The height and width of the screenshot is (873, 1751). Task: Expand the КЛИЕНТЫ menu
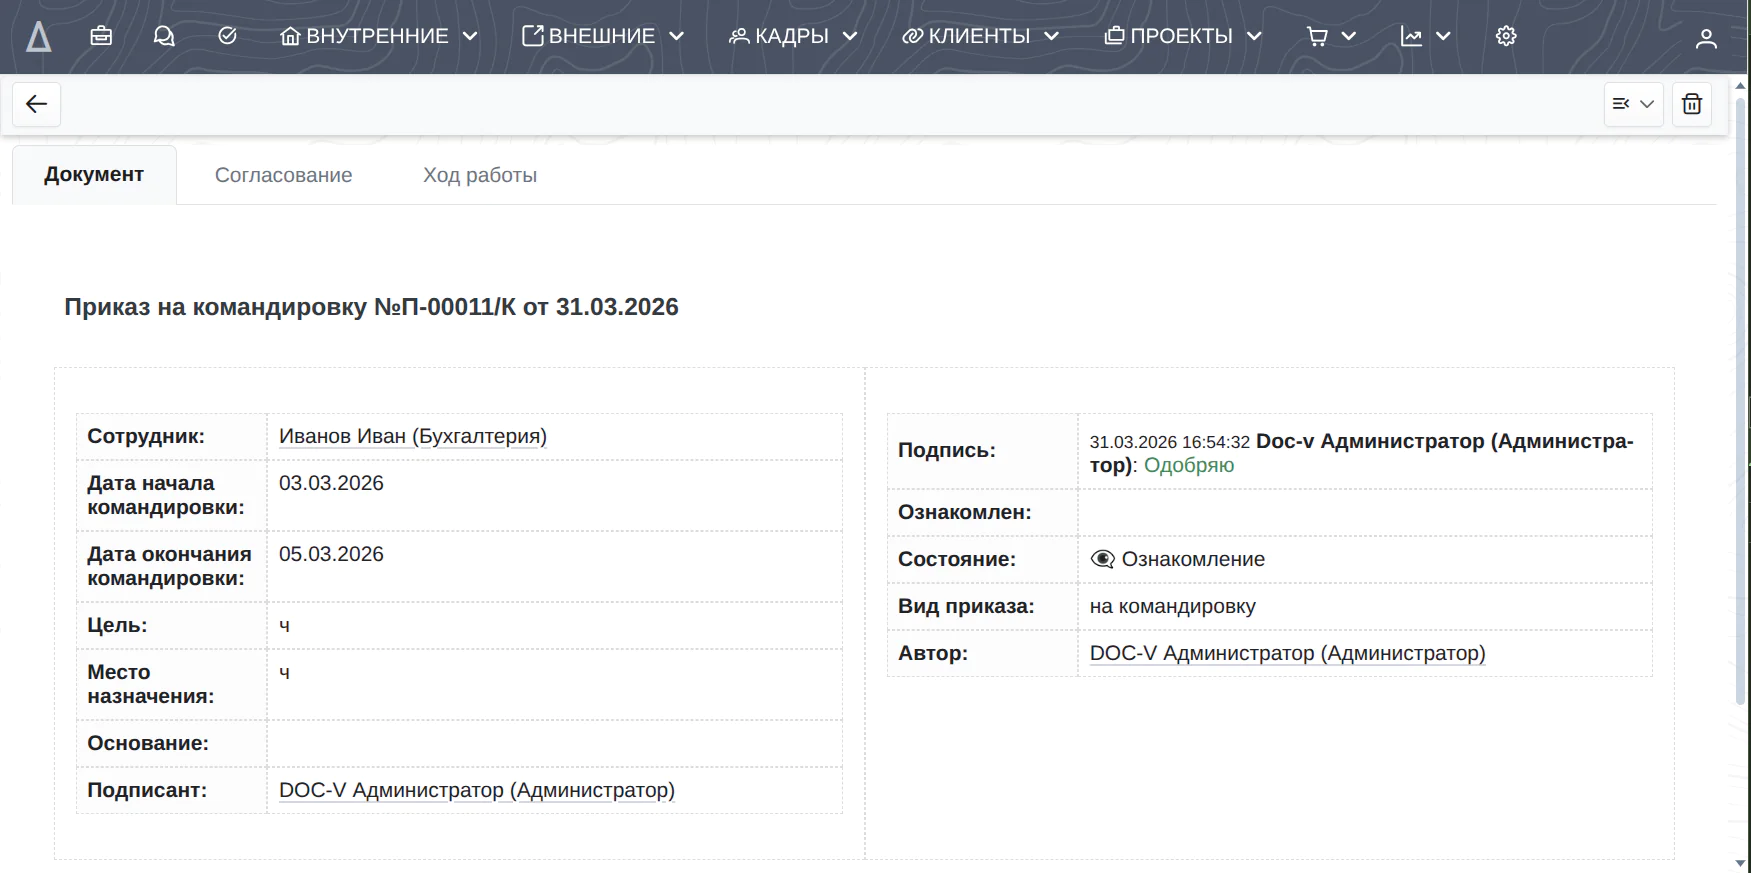(980, 36)
